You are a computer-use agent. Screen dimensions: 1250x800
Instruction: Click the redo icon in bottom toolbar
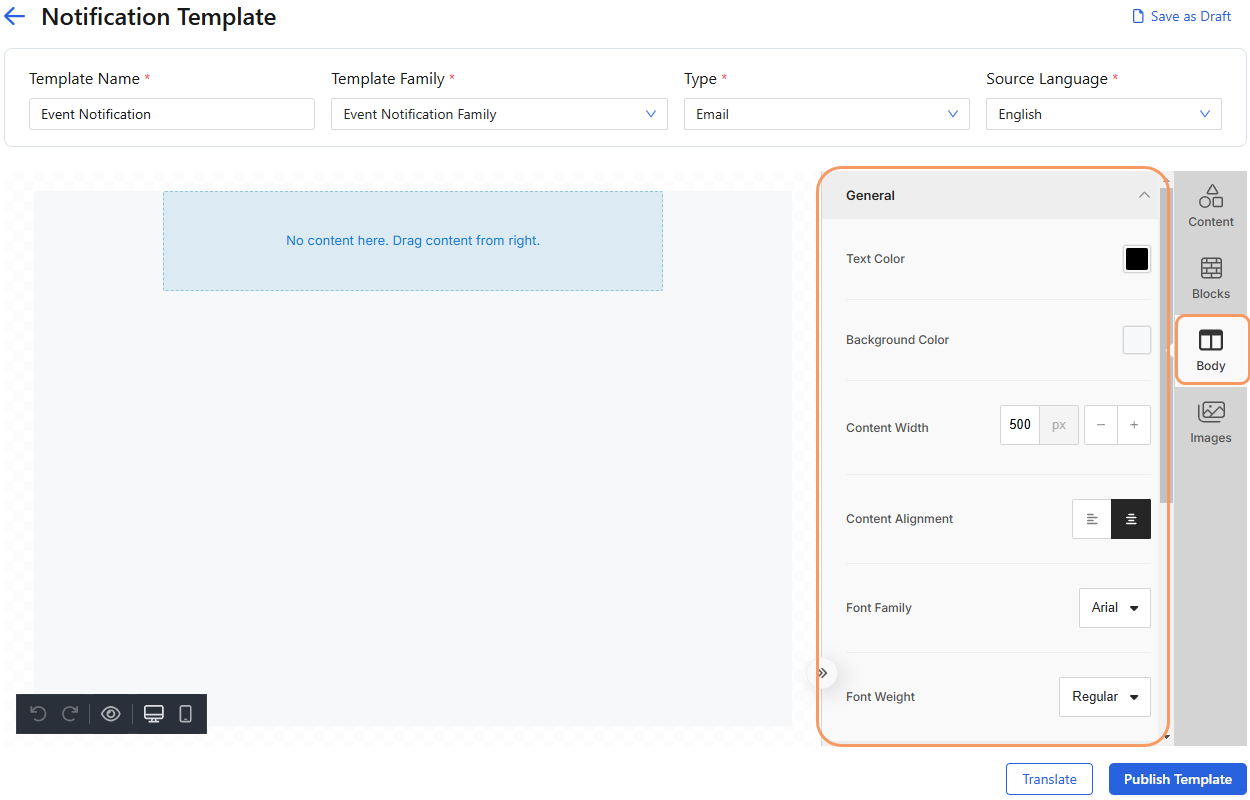(70, 714)
